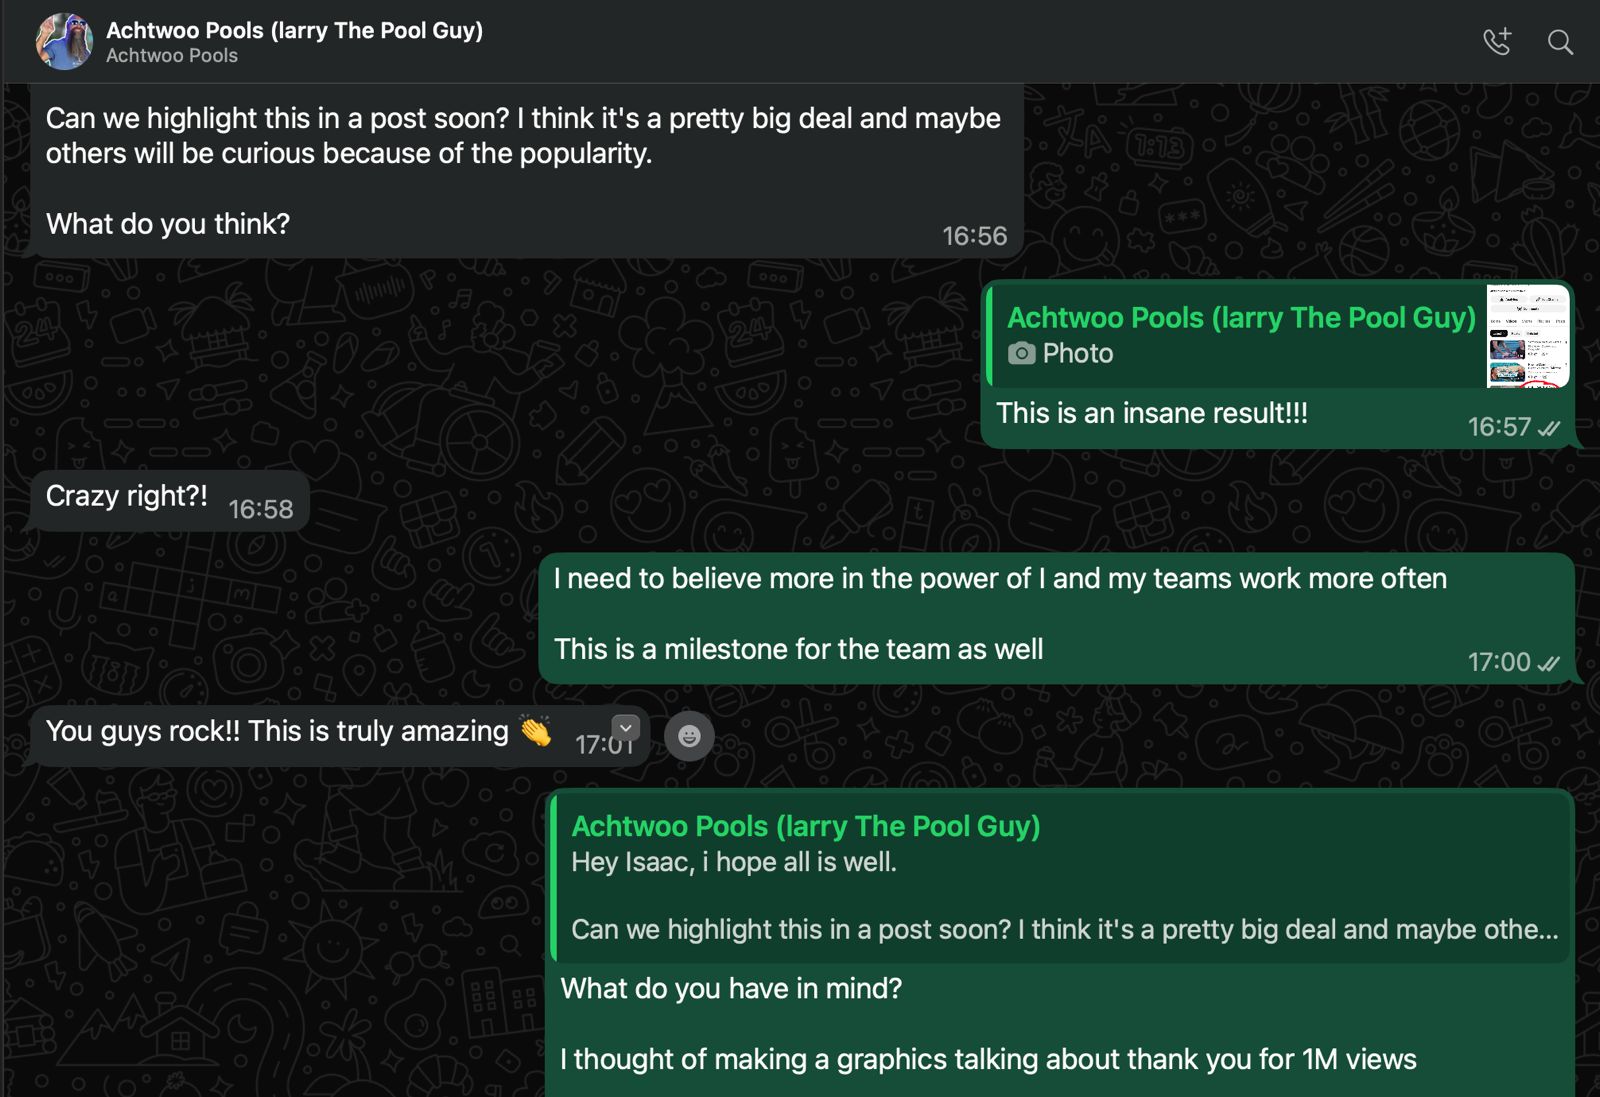This screenshot has width=1600, height=1097.
Task: Click the "Achtwoo Pools" subtitle in the header
Action: [x=172, y=56]
